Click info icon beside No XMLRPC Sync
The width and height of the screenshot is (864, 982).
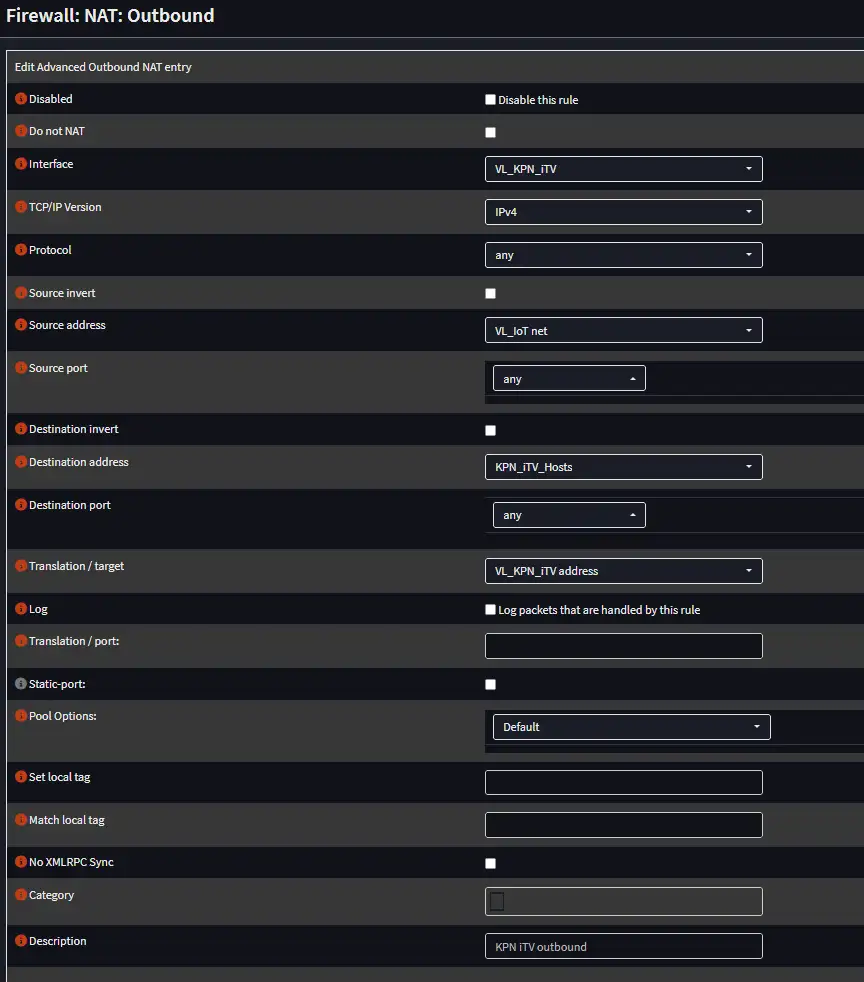tap(21, 862)
